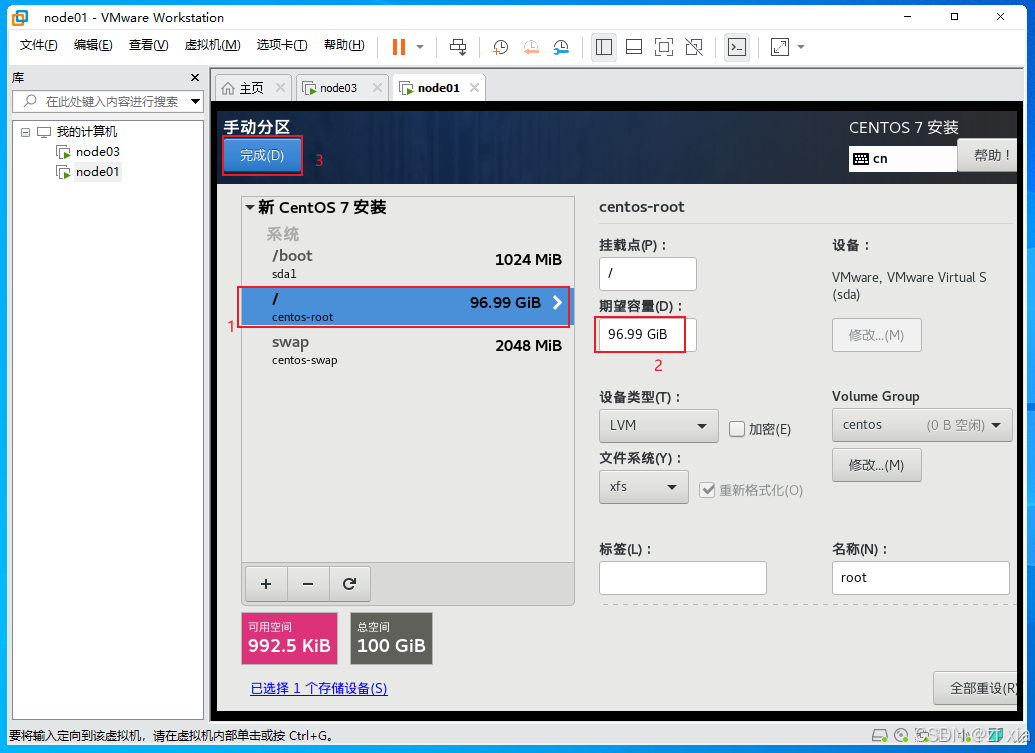The width and height of the screenshot is (1035, 753).
Task: Click the 完成(D) button
Action: [262, 155]
